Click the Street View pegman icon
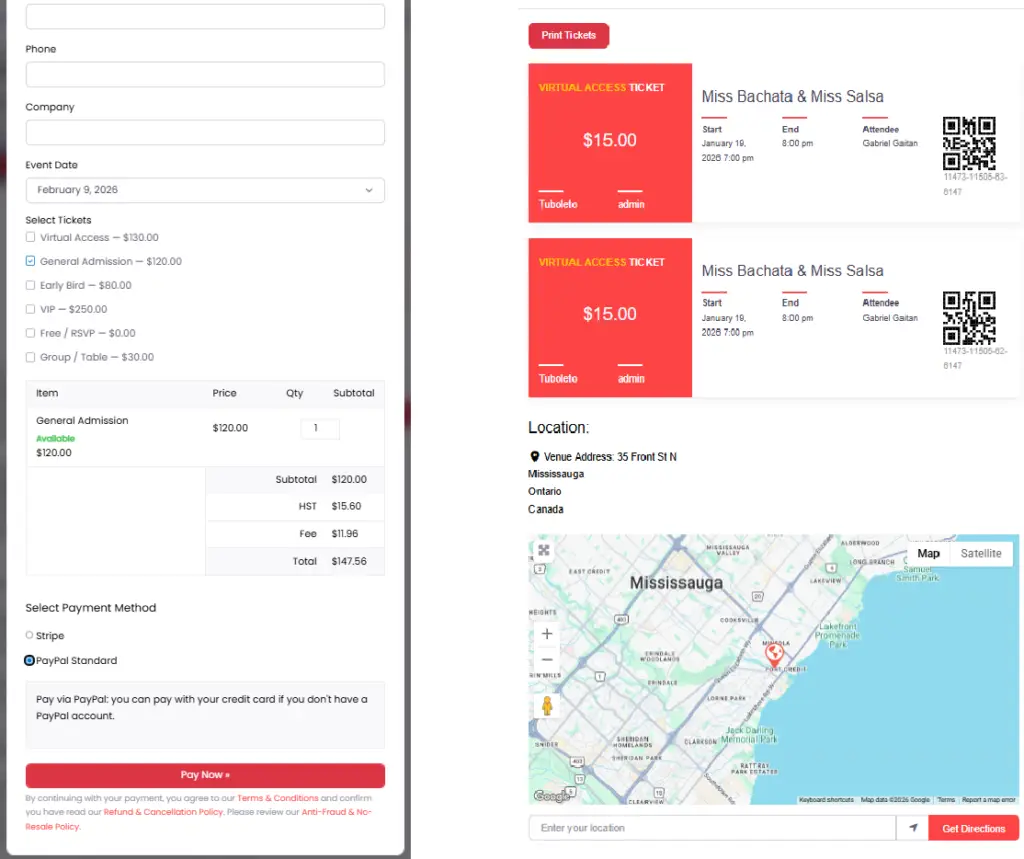This screenshot has height=859, width=1024. 547,706
